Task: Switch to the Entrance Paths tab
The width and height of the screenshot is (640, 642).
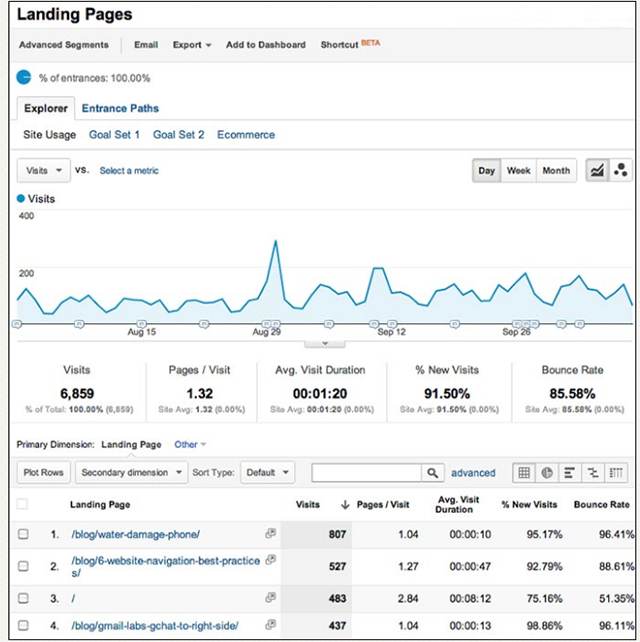Action: click(120, 108)
